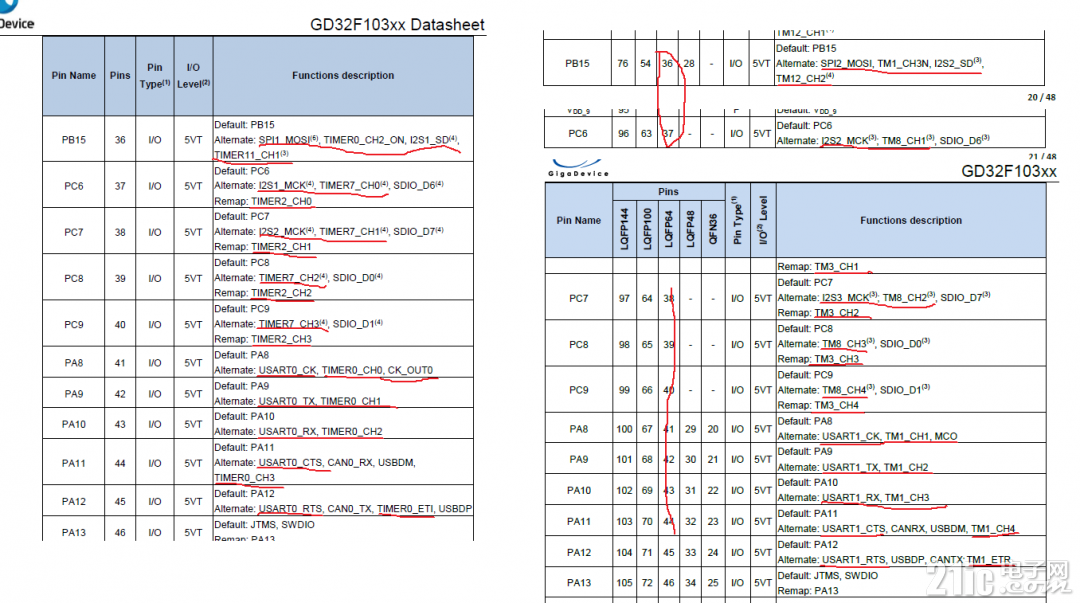Select the "Remap: TM3_CH4" line
This screenshot has width=1080, height=603.
[818, 405]
